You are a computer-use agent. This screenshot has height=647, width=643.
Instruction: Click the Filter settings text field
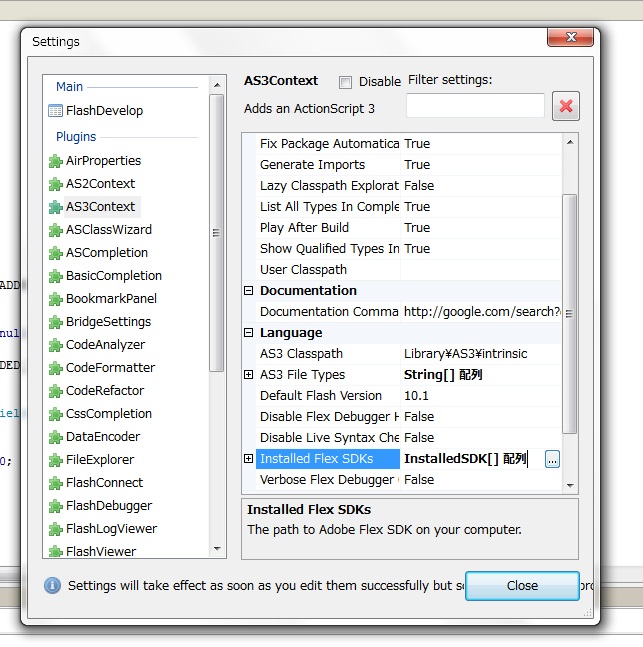click(475, 106)
